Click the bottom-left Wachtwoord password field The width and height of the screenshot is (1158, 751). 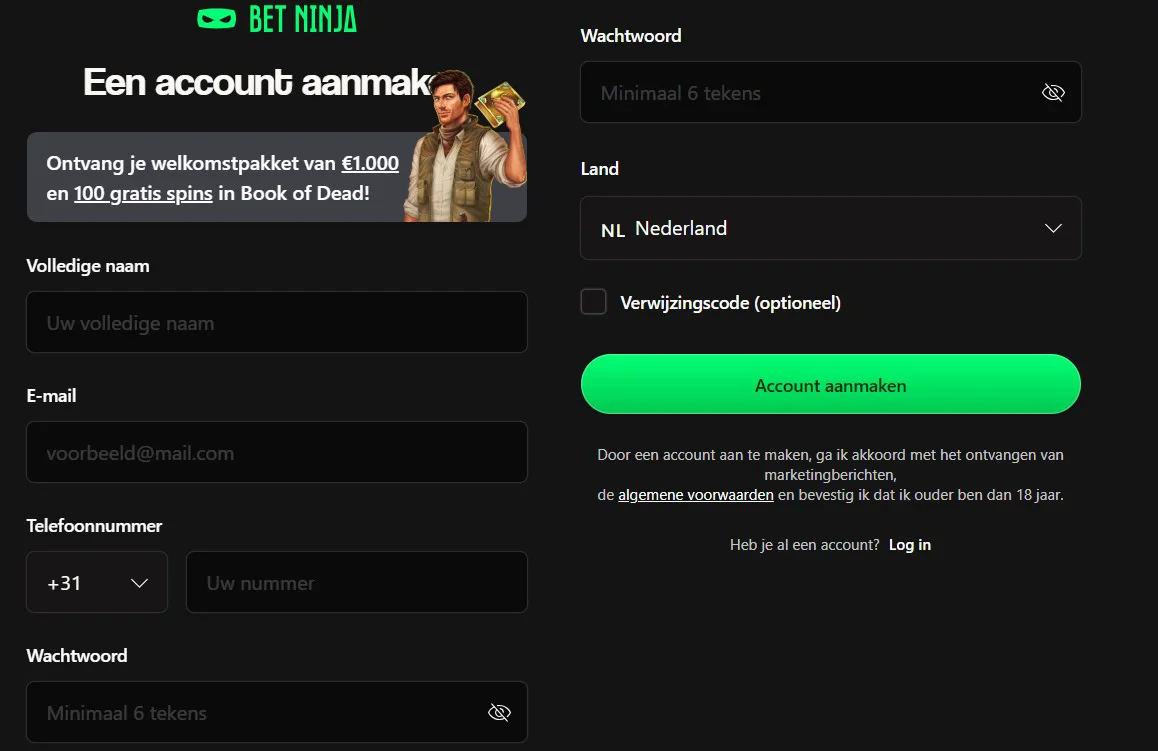[256, 712]
